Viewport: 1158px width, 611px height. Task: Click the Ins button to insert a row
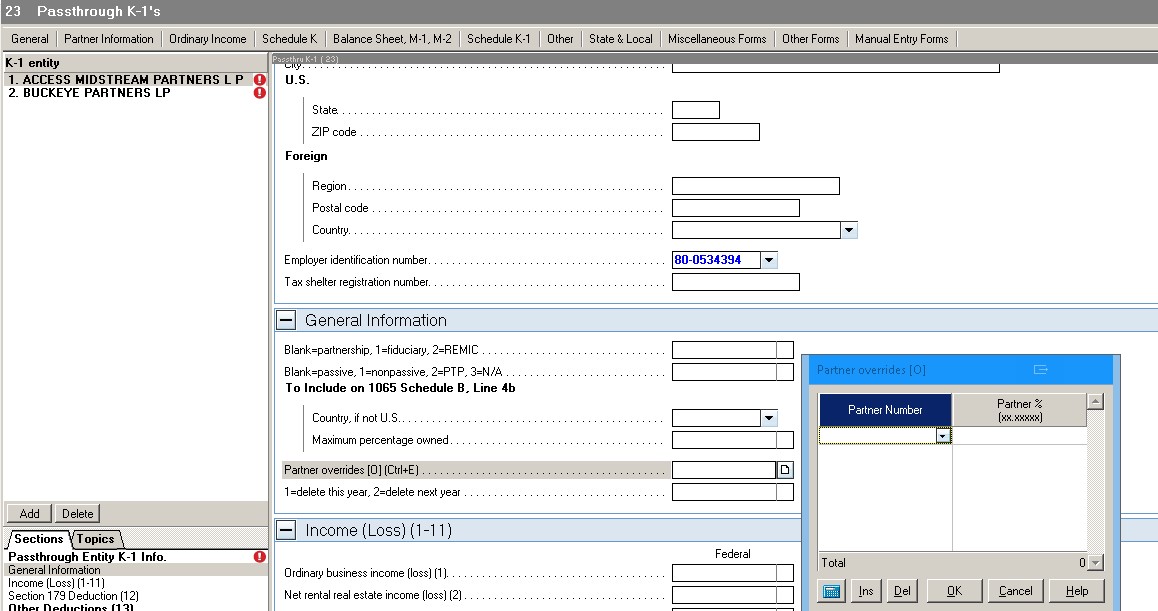click(866, 591)
